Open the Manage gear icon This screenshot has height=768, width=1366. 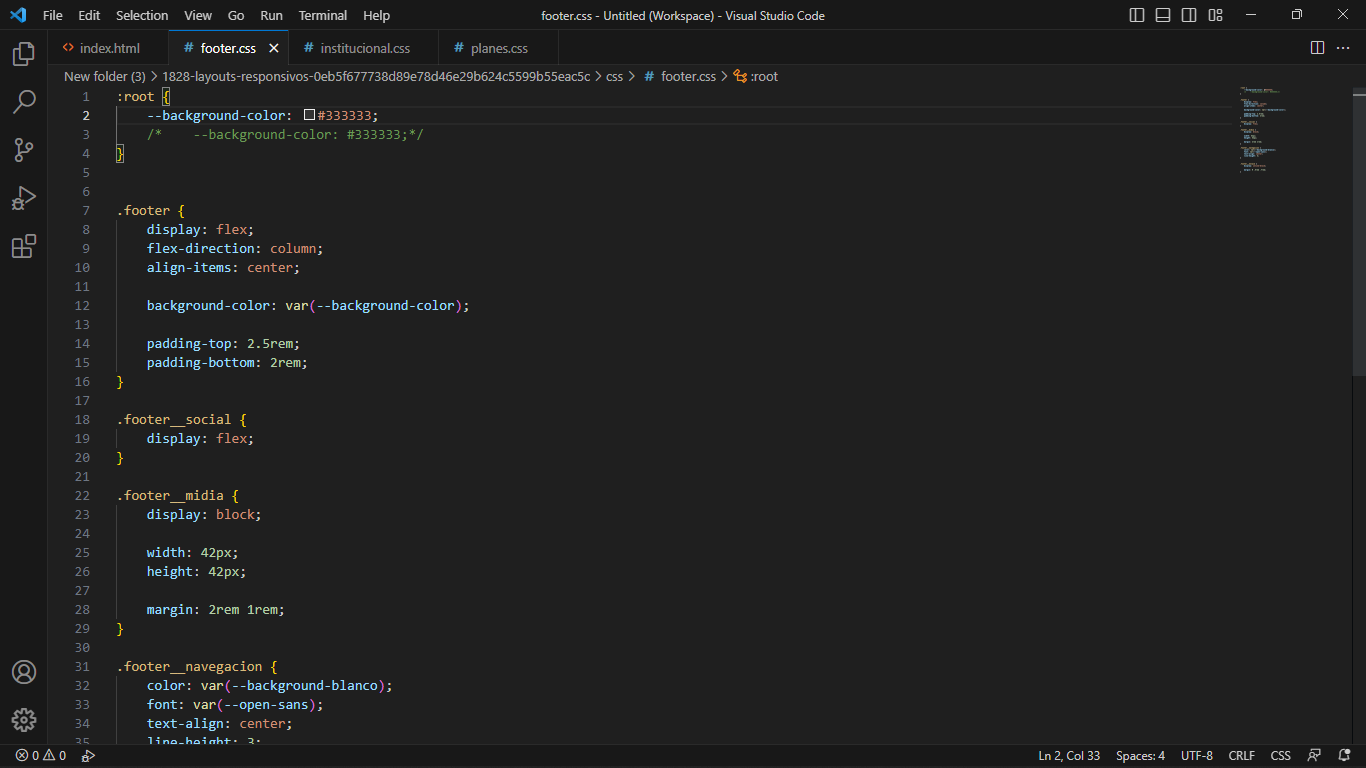[24, 720]
